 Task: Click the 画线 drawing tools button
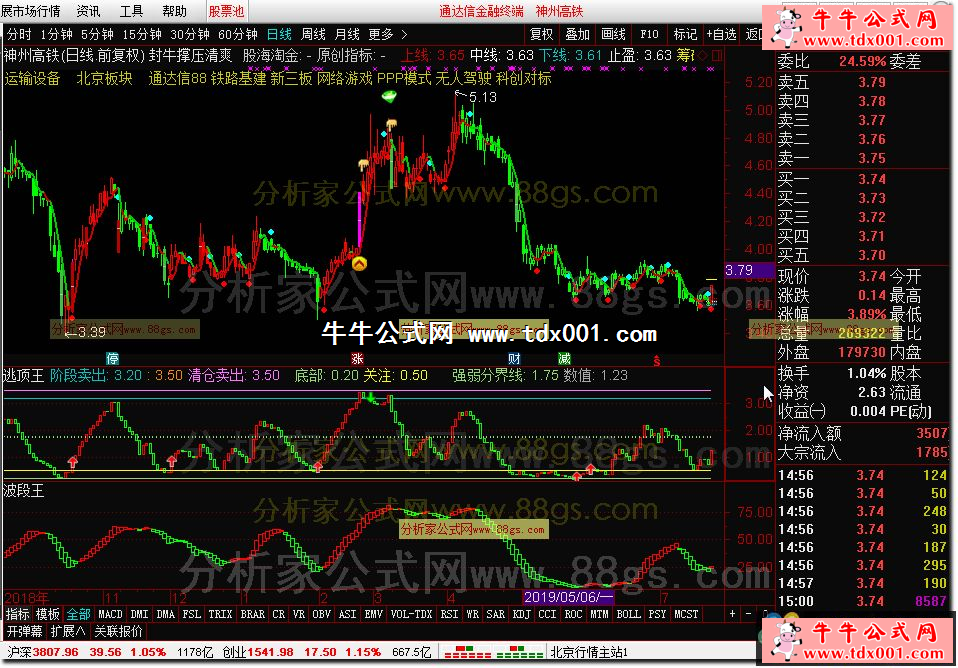(x=613, y=34)
